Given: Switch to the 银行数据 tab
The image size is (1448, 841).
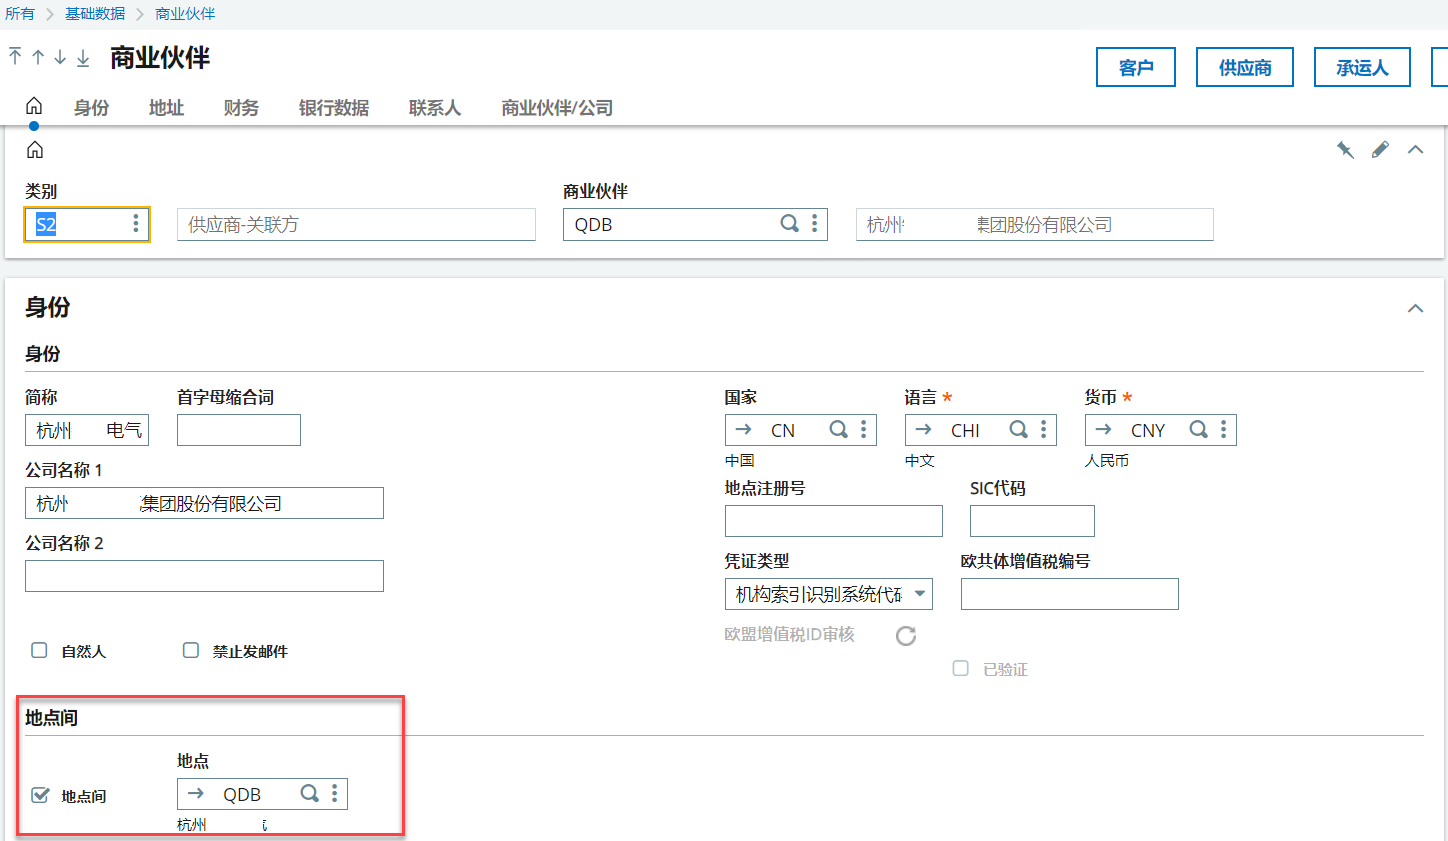Looking at the screenshot, I should click(x=334, y=108).
